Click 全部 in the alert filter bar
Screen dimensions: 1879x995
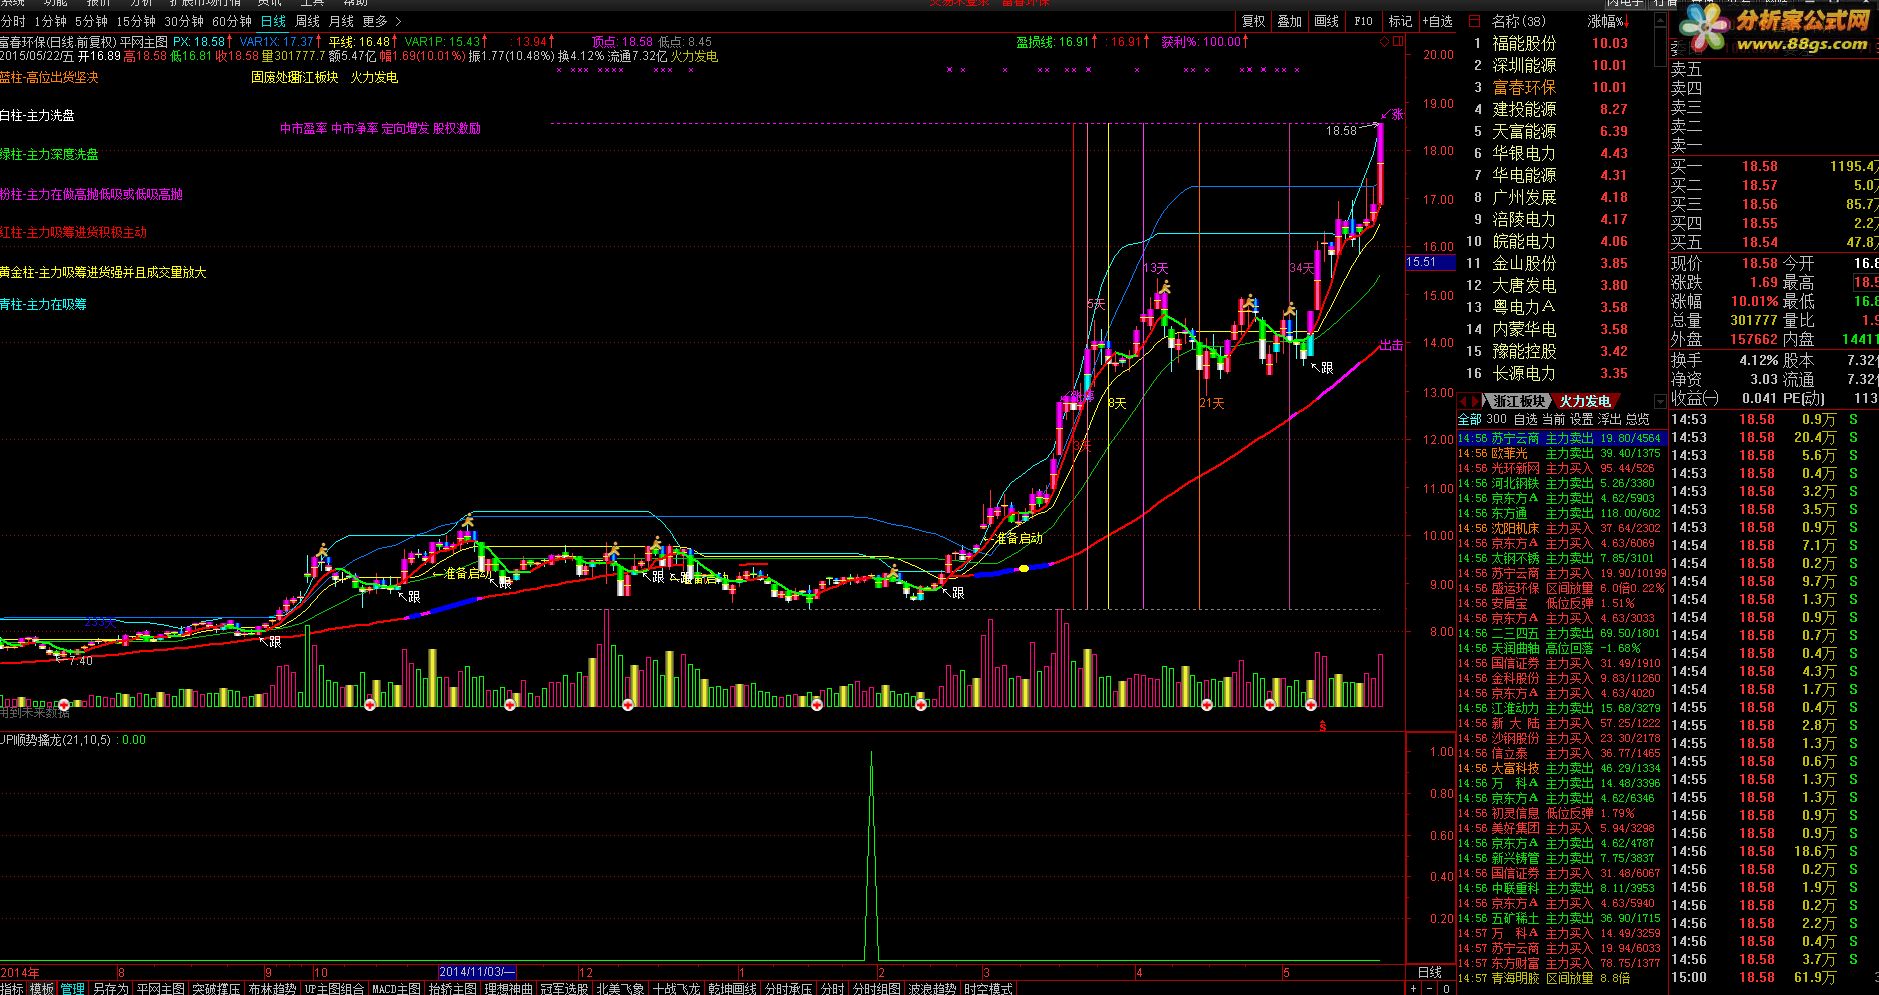[1469, 419]
